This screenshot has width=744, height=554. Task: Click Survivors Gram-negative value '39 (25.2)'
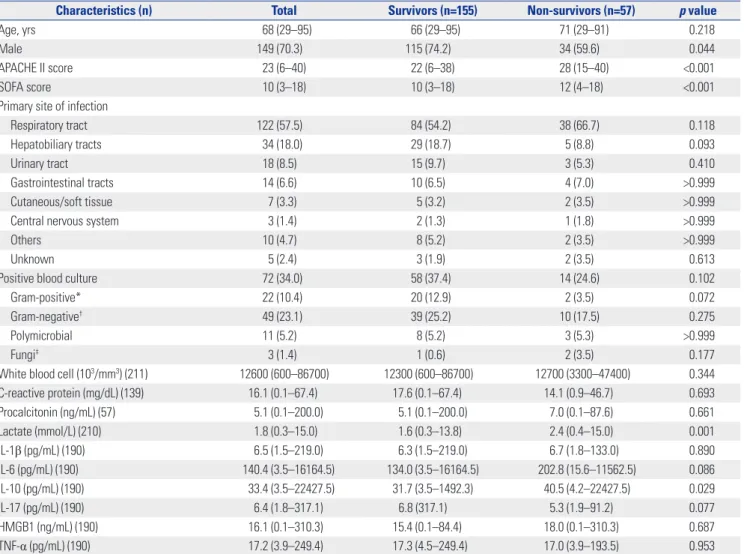(x=431, y=316)
